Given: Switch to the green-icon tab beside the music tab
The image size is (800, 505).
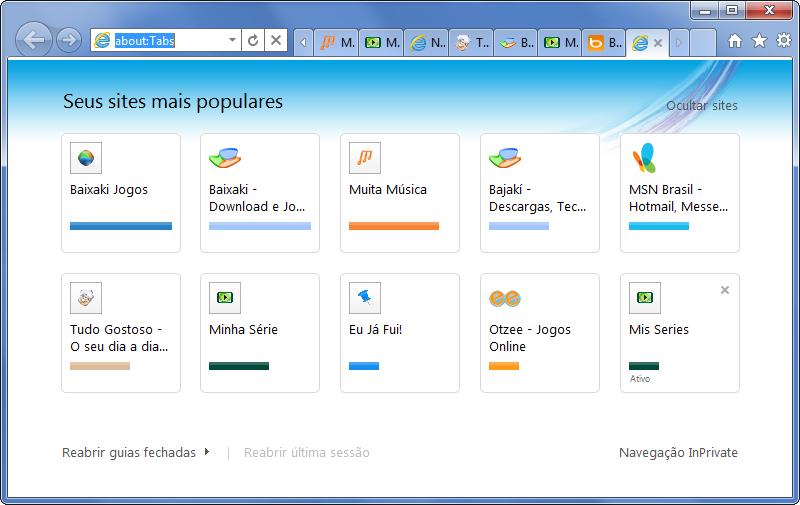Looking at the screenshot, I should click(x=382, y=42).
